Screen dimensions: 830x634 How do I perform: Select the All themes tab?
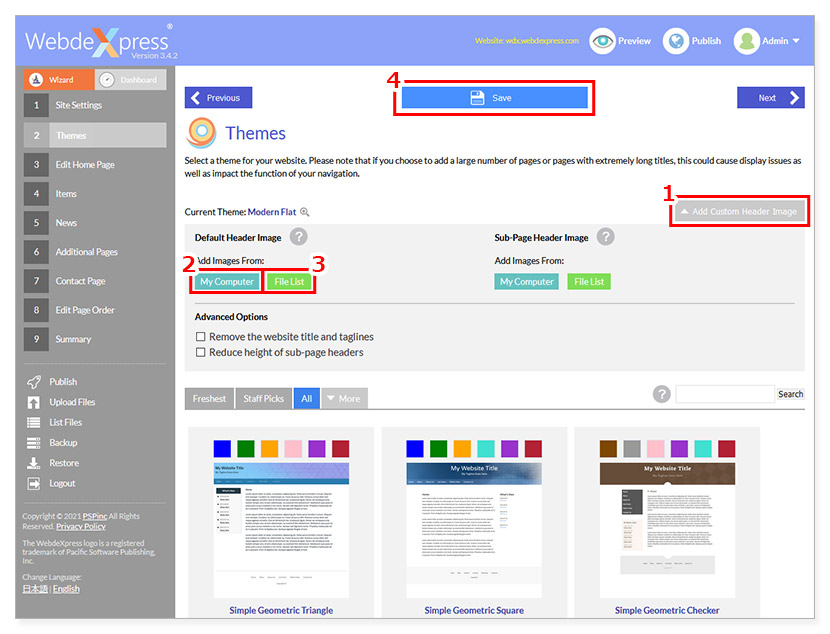click(x=306, y=398)
